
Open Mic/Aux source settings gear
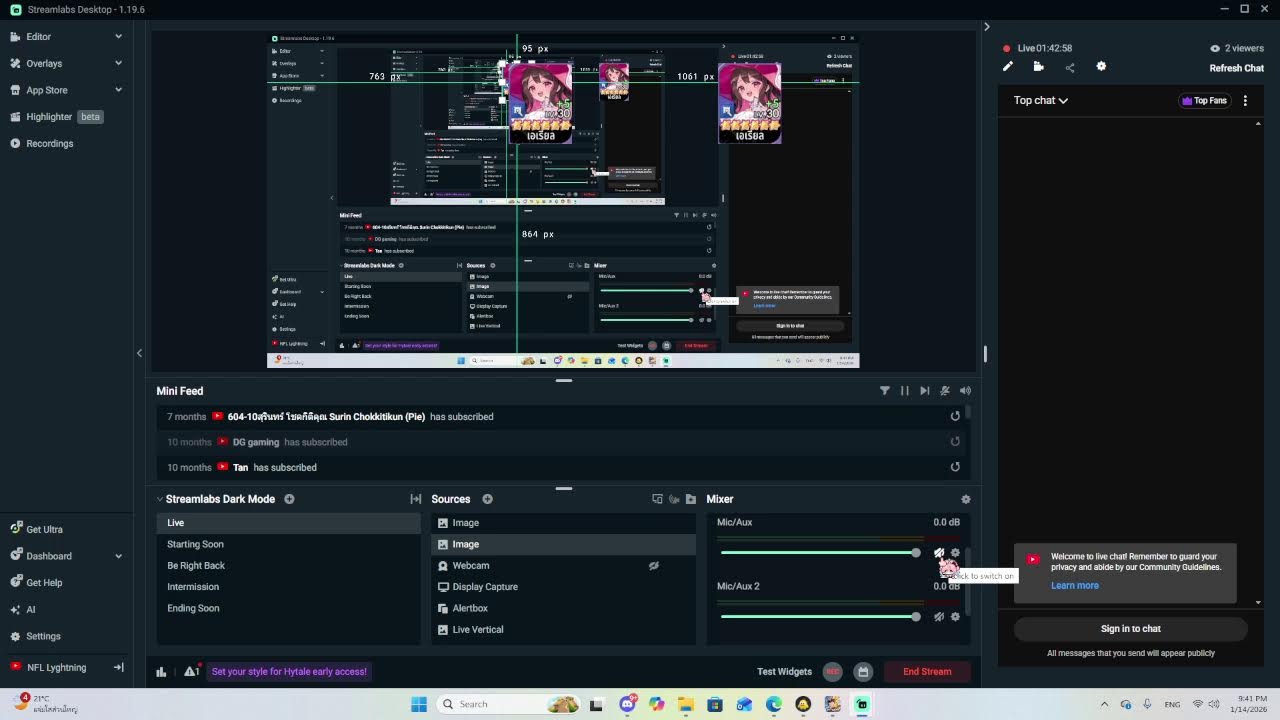pos(955,553)
